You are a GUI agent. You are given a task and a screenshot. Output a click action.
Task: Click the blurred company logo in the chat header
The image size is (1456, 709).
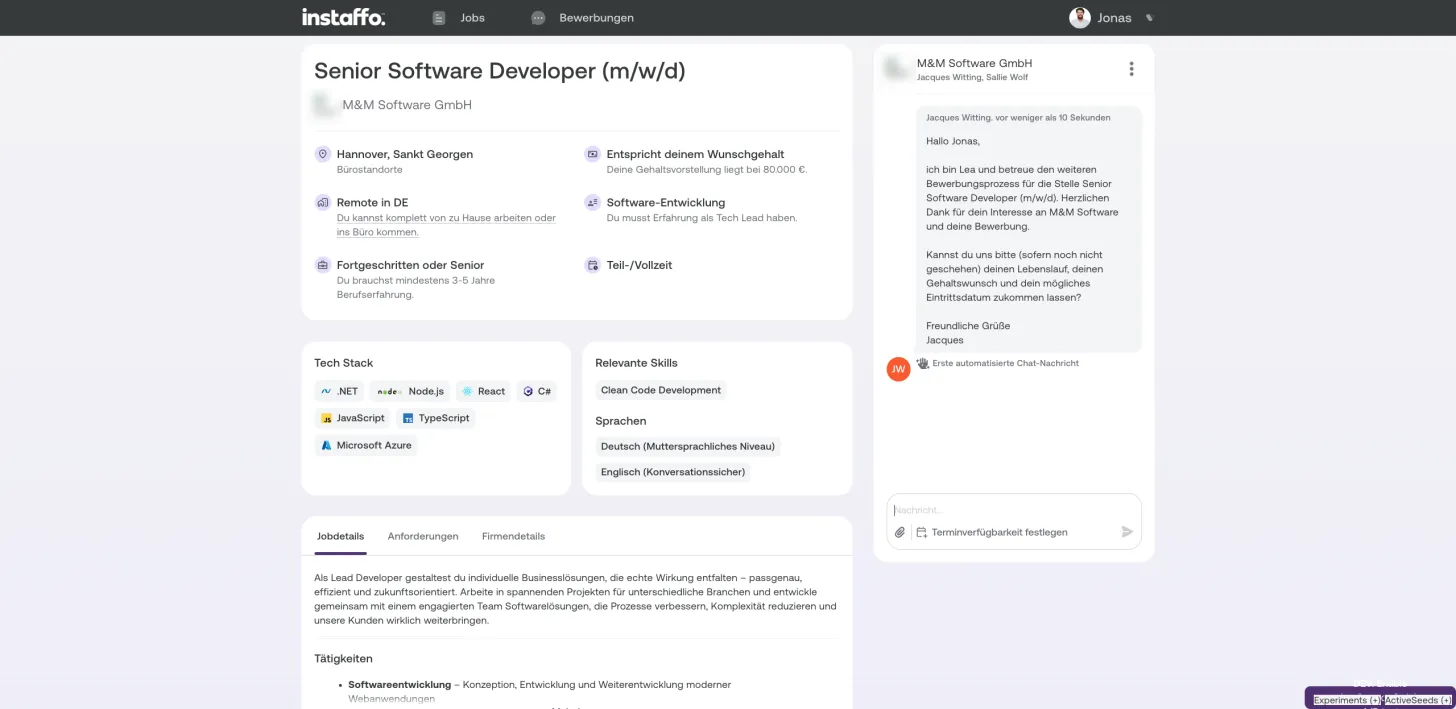click(896, 69)
